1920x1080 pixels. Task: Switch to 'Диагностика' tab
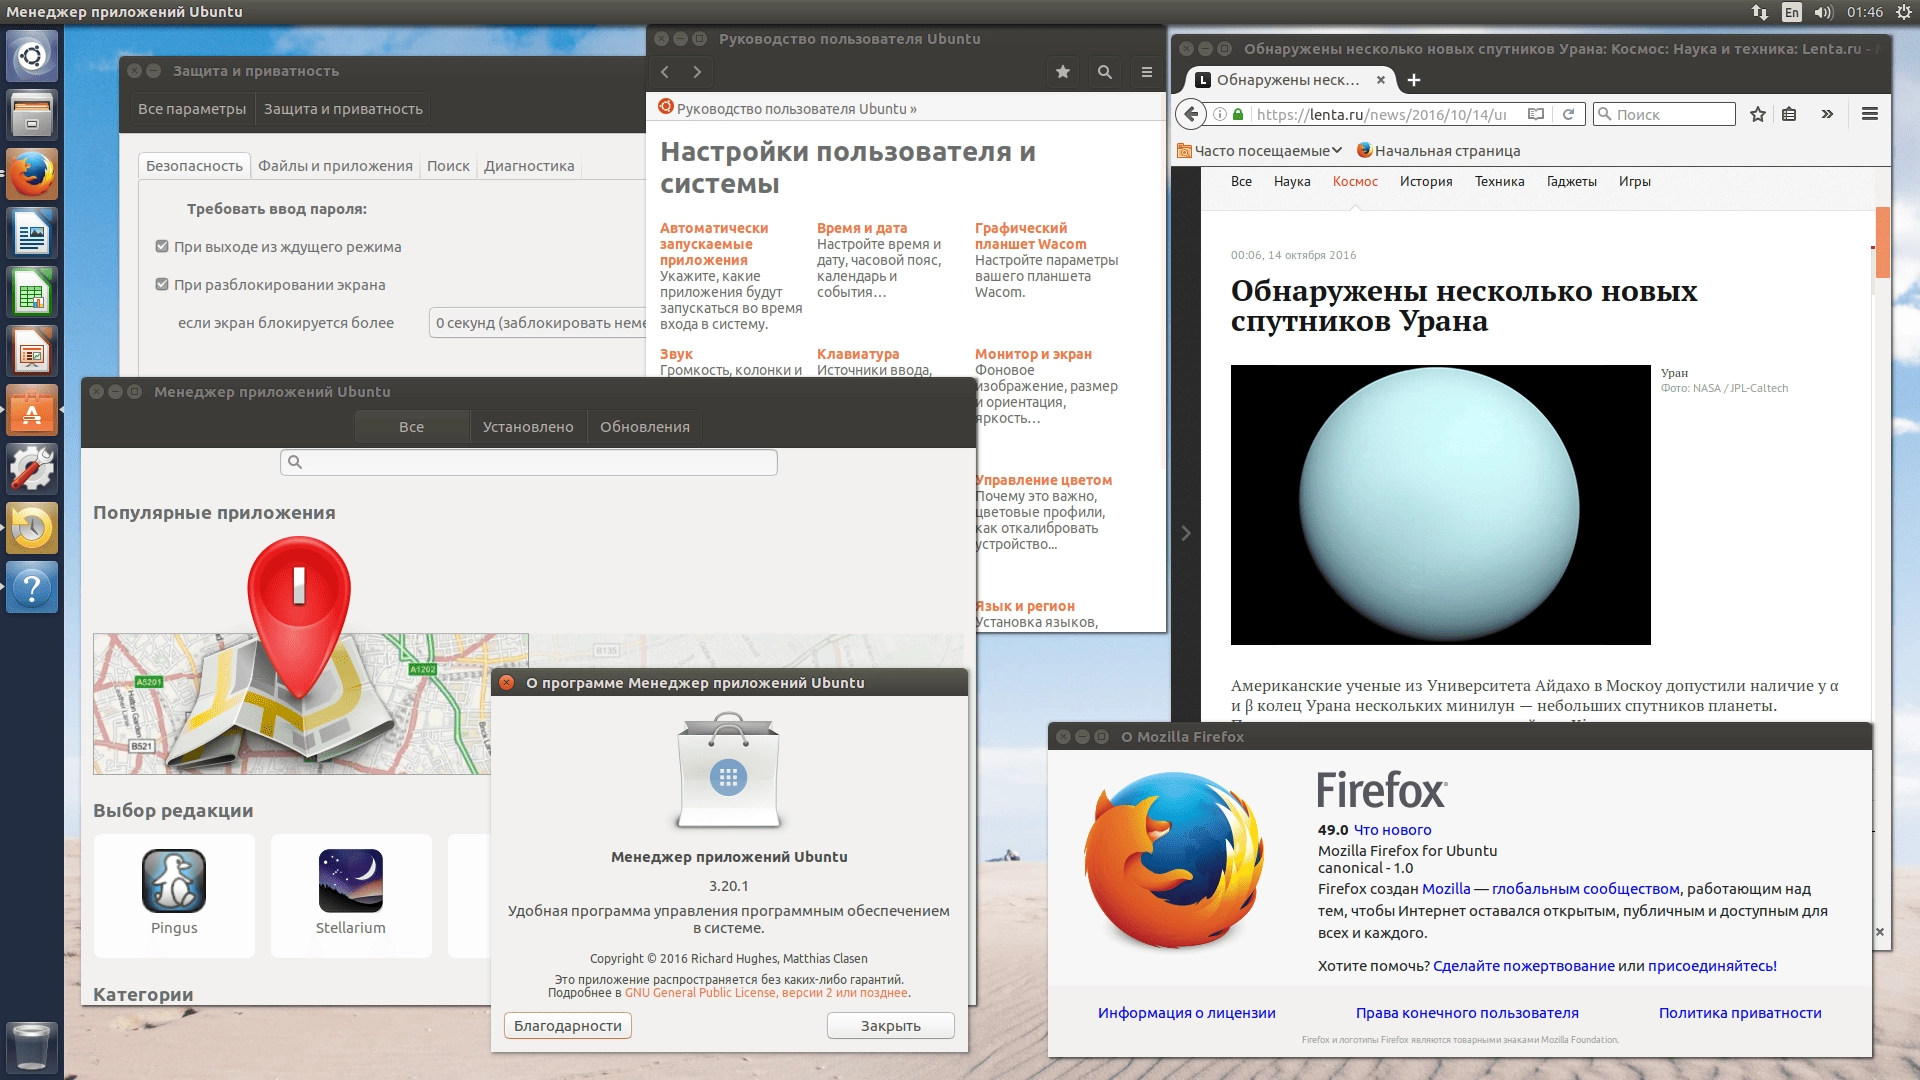click(x=529, y=166)
